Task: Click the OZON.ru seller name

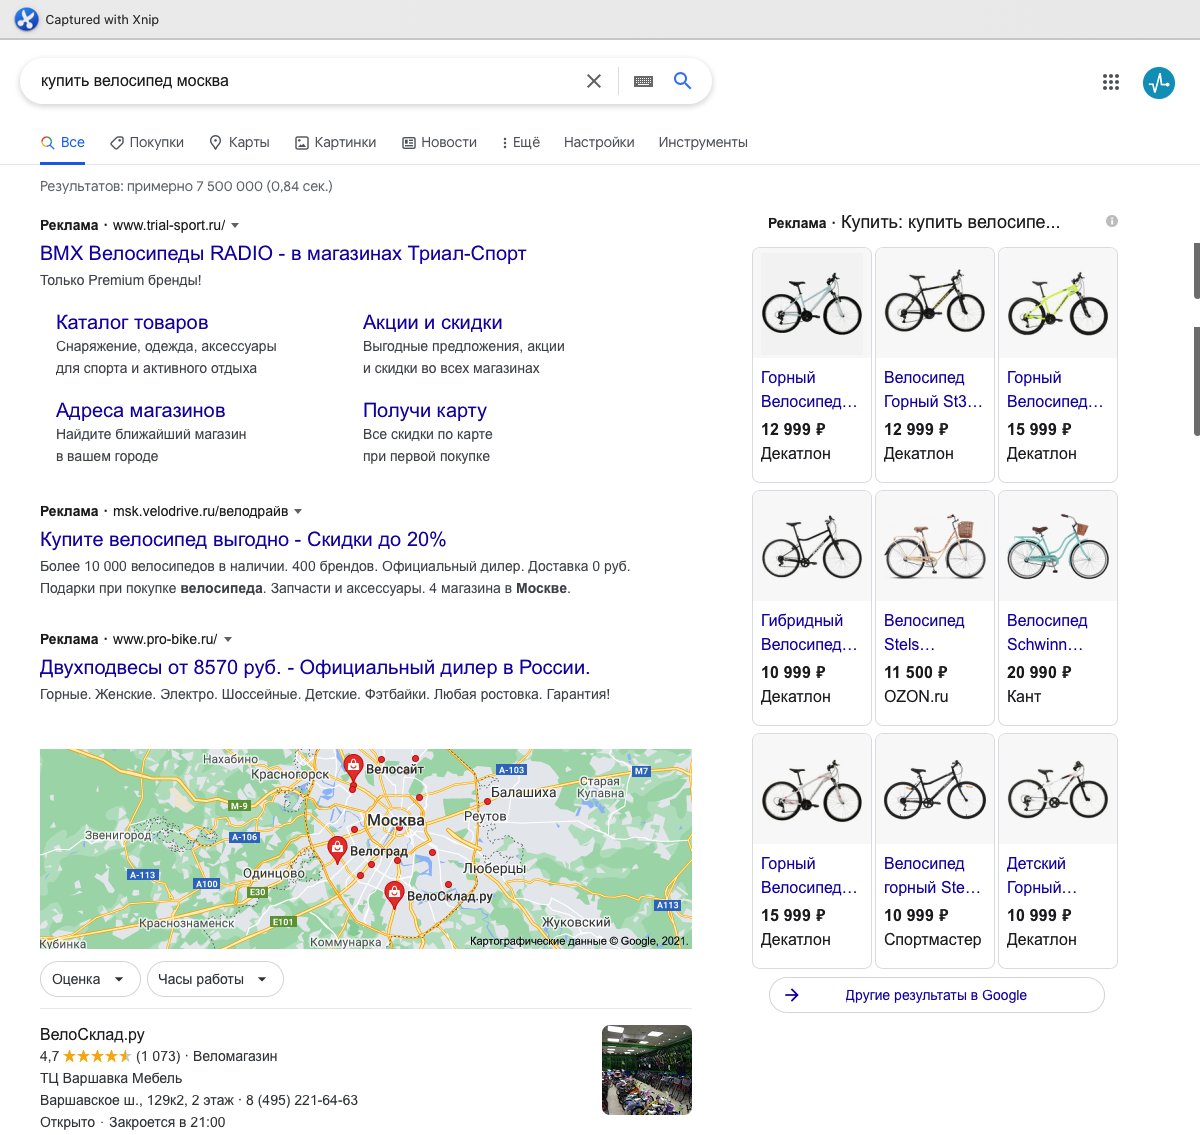Action: 916,697
